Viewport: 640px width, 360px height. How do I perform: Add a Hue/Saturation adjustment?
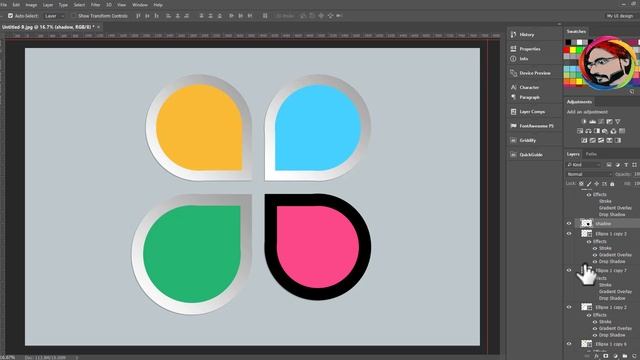tap(580, 131)
